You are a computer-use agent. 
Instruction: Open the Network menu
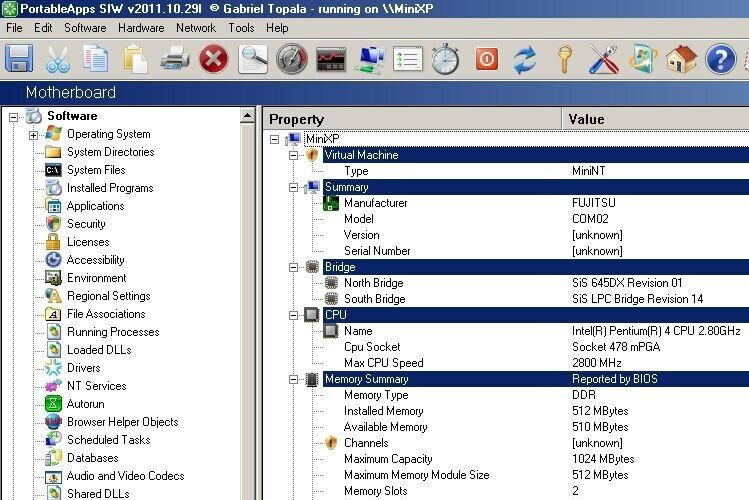pos(196,28)
